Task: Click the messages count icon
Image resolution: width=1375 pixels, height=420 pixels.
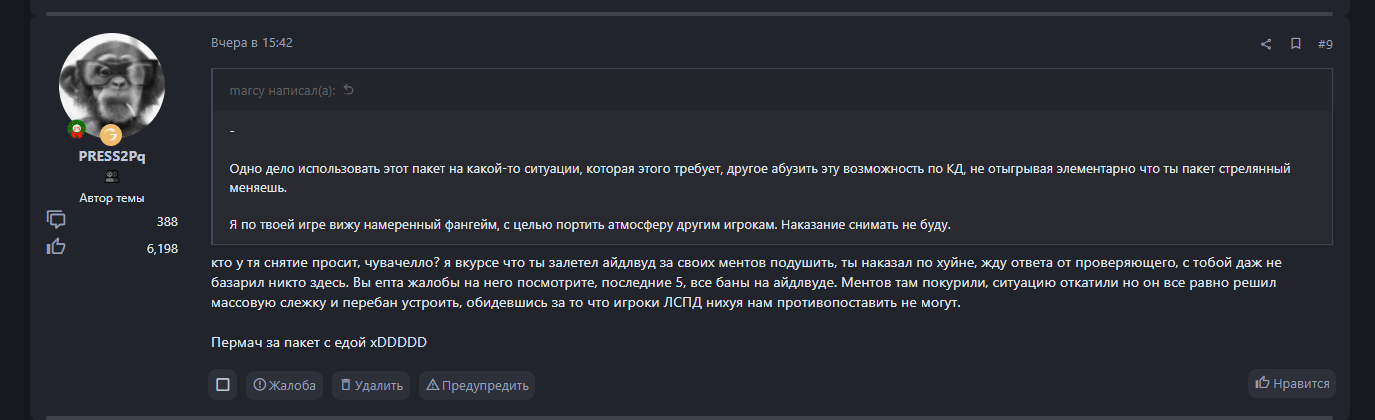Action: coord(56,220)
